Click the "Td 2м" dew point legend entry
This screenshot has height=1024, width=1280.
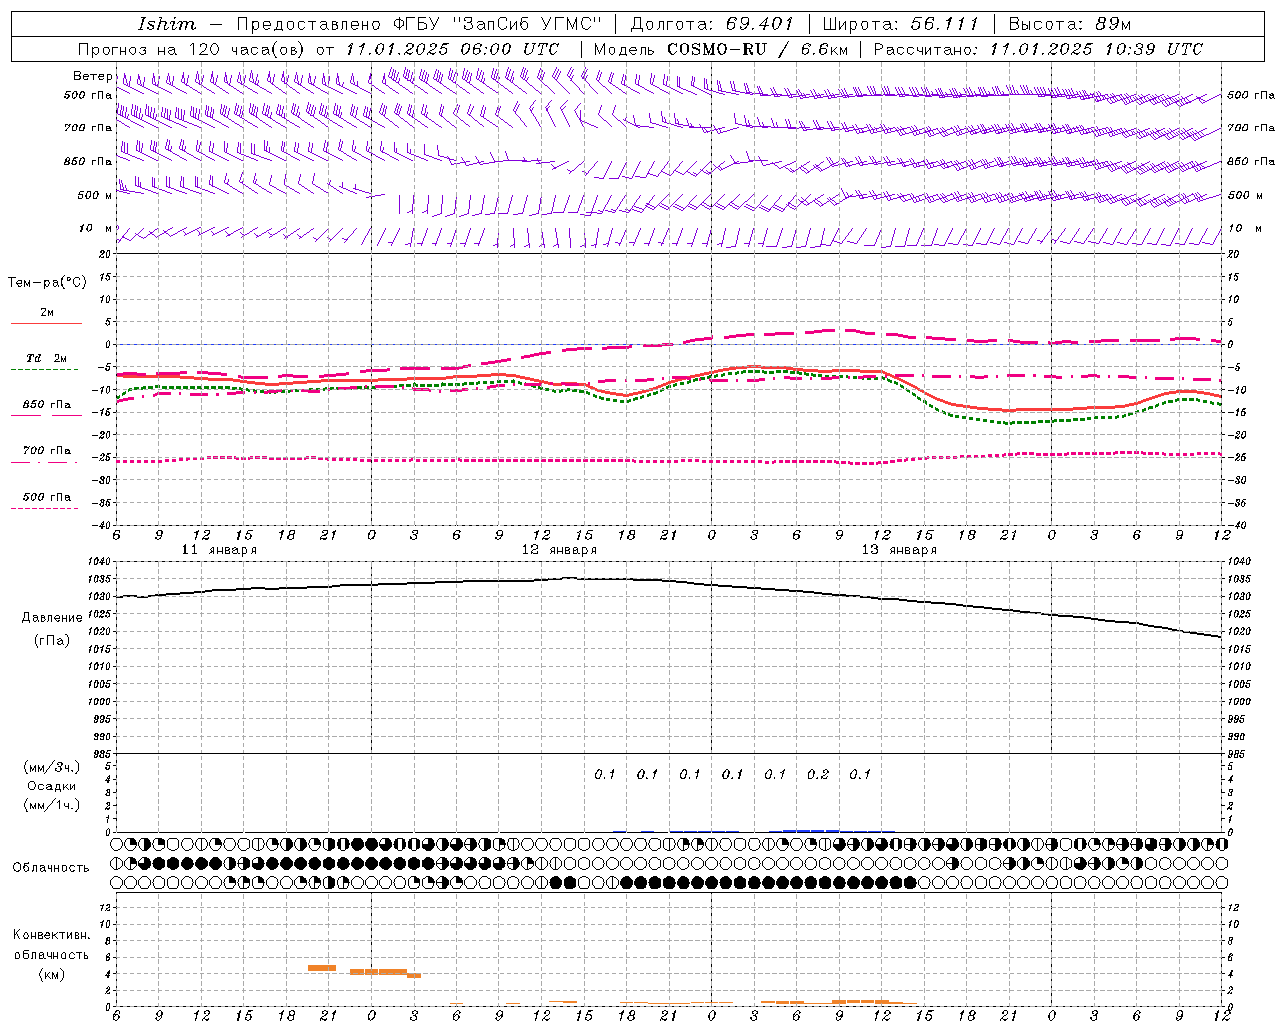[x=46, y=358]
